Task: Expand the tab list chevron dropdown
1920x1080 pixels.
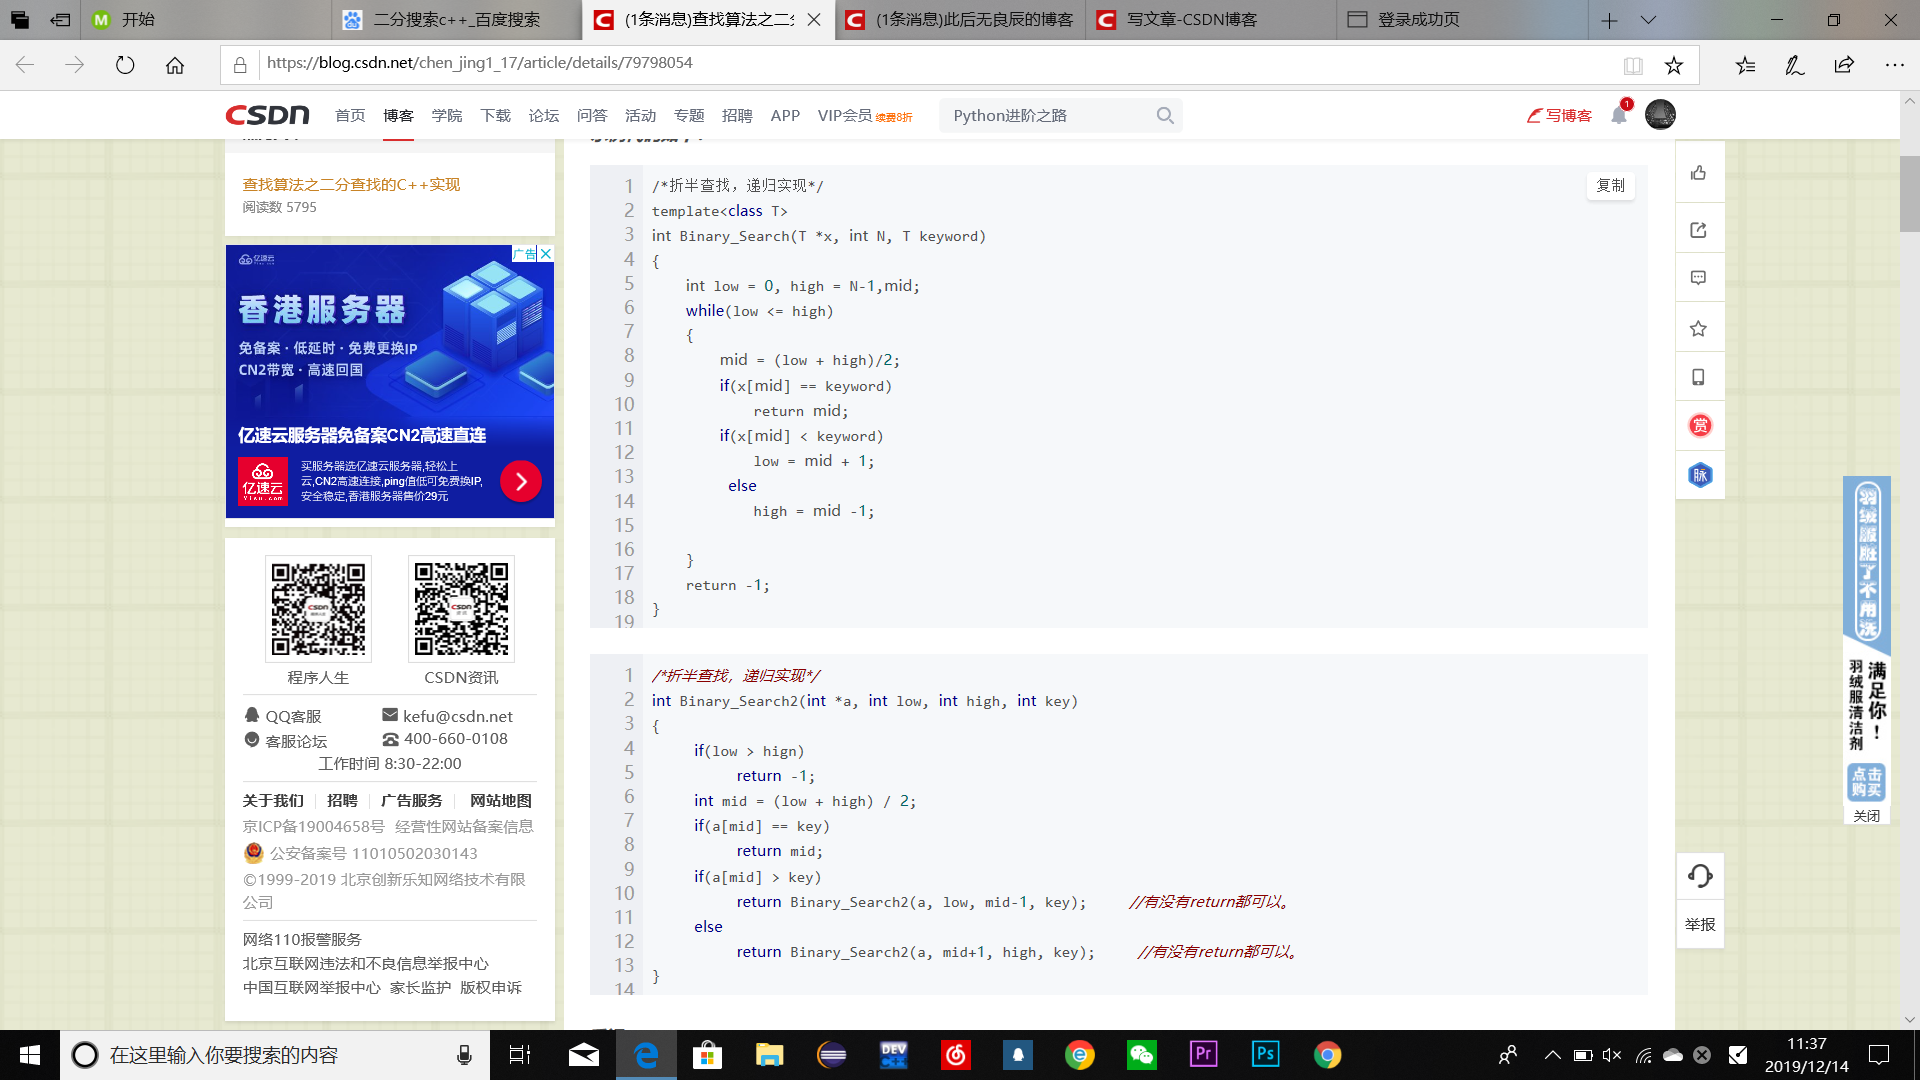Action: coord(1648,20)
